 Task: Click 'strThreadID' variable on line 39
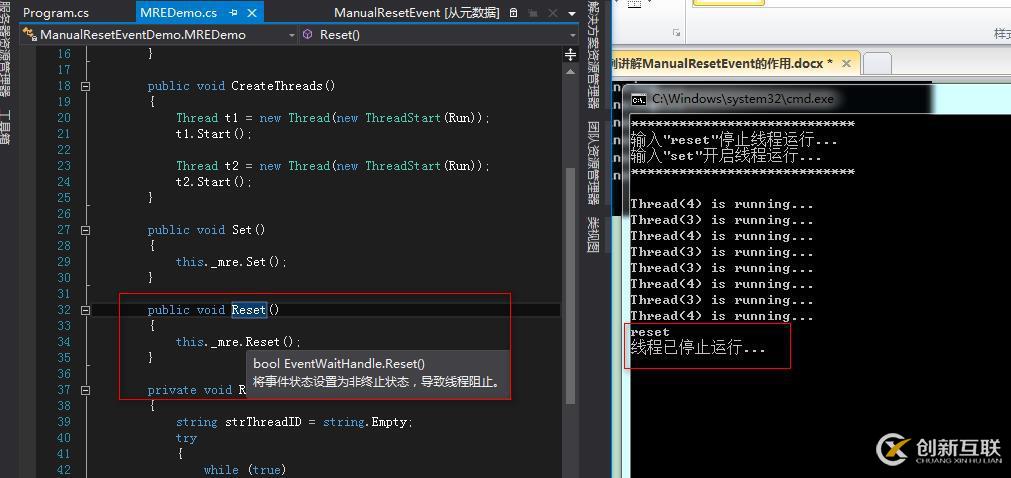[262, 422]
